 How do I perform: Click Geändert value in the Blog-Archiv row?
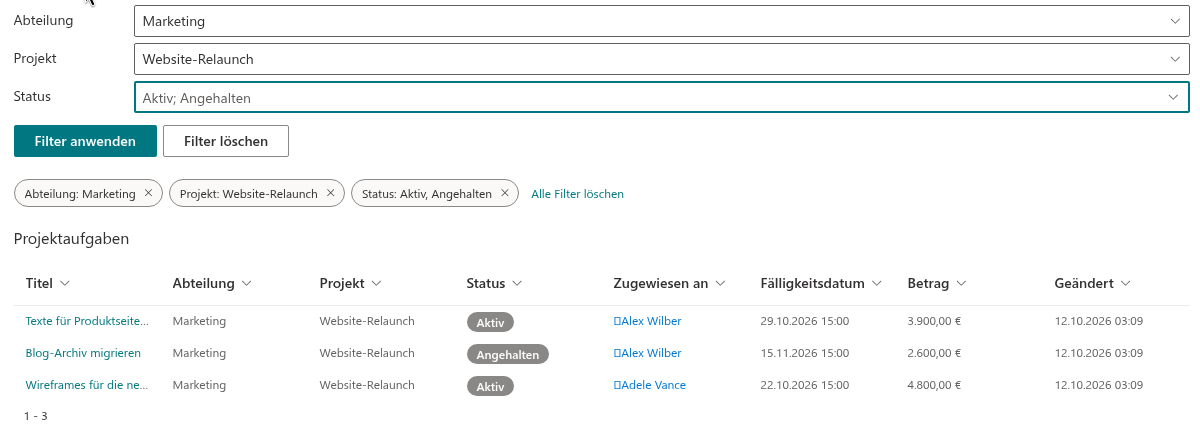click(1098, 353)
